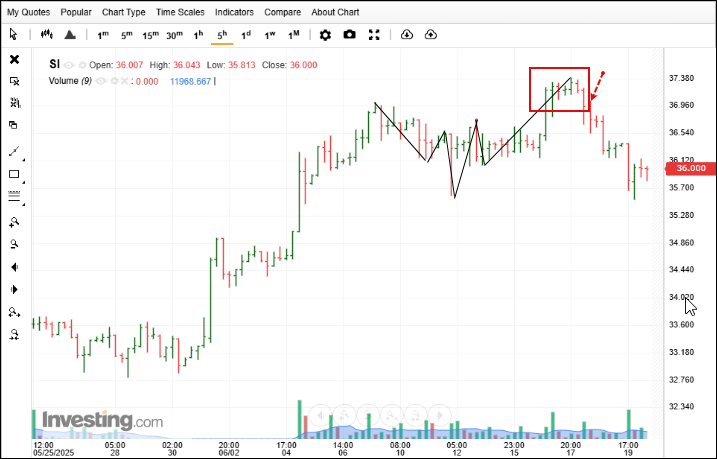717x459 pixels.
Task: Click the zoom out magnifier in left sidebar
Action: click(x=14, y=244)
